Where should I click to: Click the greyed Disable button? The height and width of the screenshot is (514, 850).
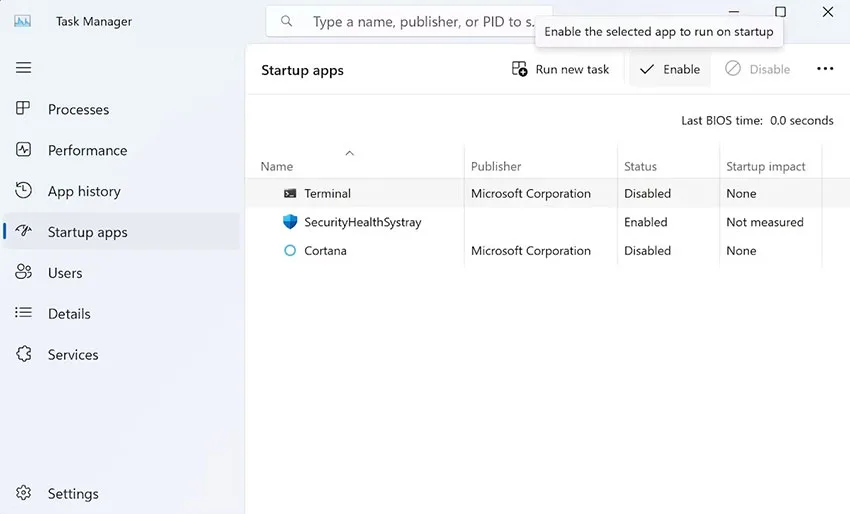[758, 69]
